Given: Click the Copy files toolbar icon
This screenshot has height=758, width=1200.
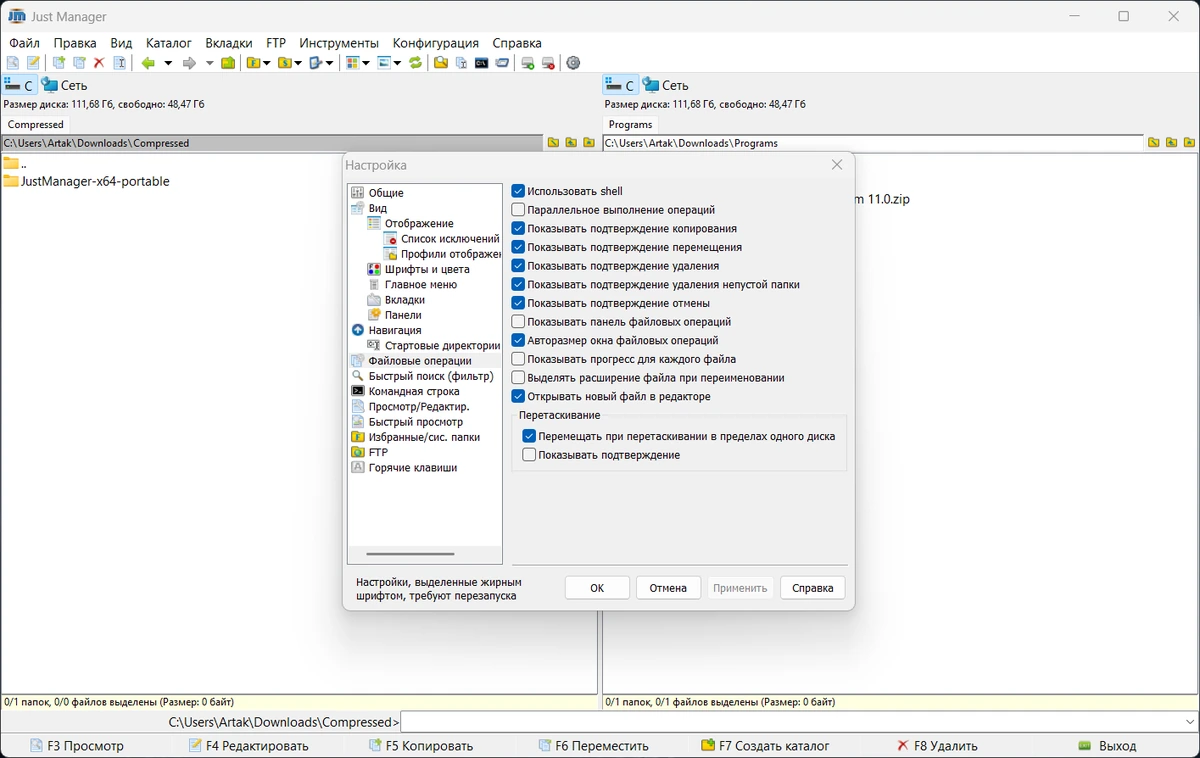Looking at the screenshot, I should (x=59, y=63).
